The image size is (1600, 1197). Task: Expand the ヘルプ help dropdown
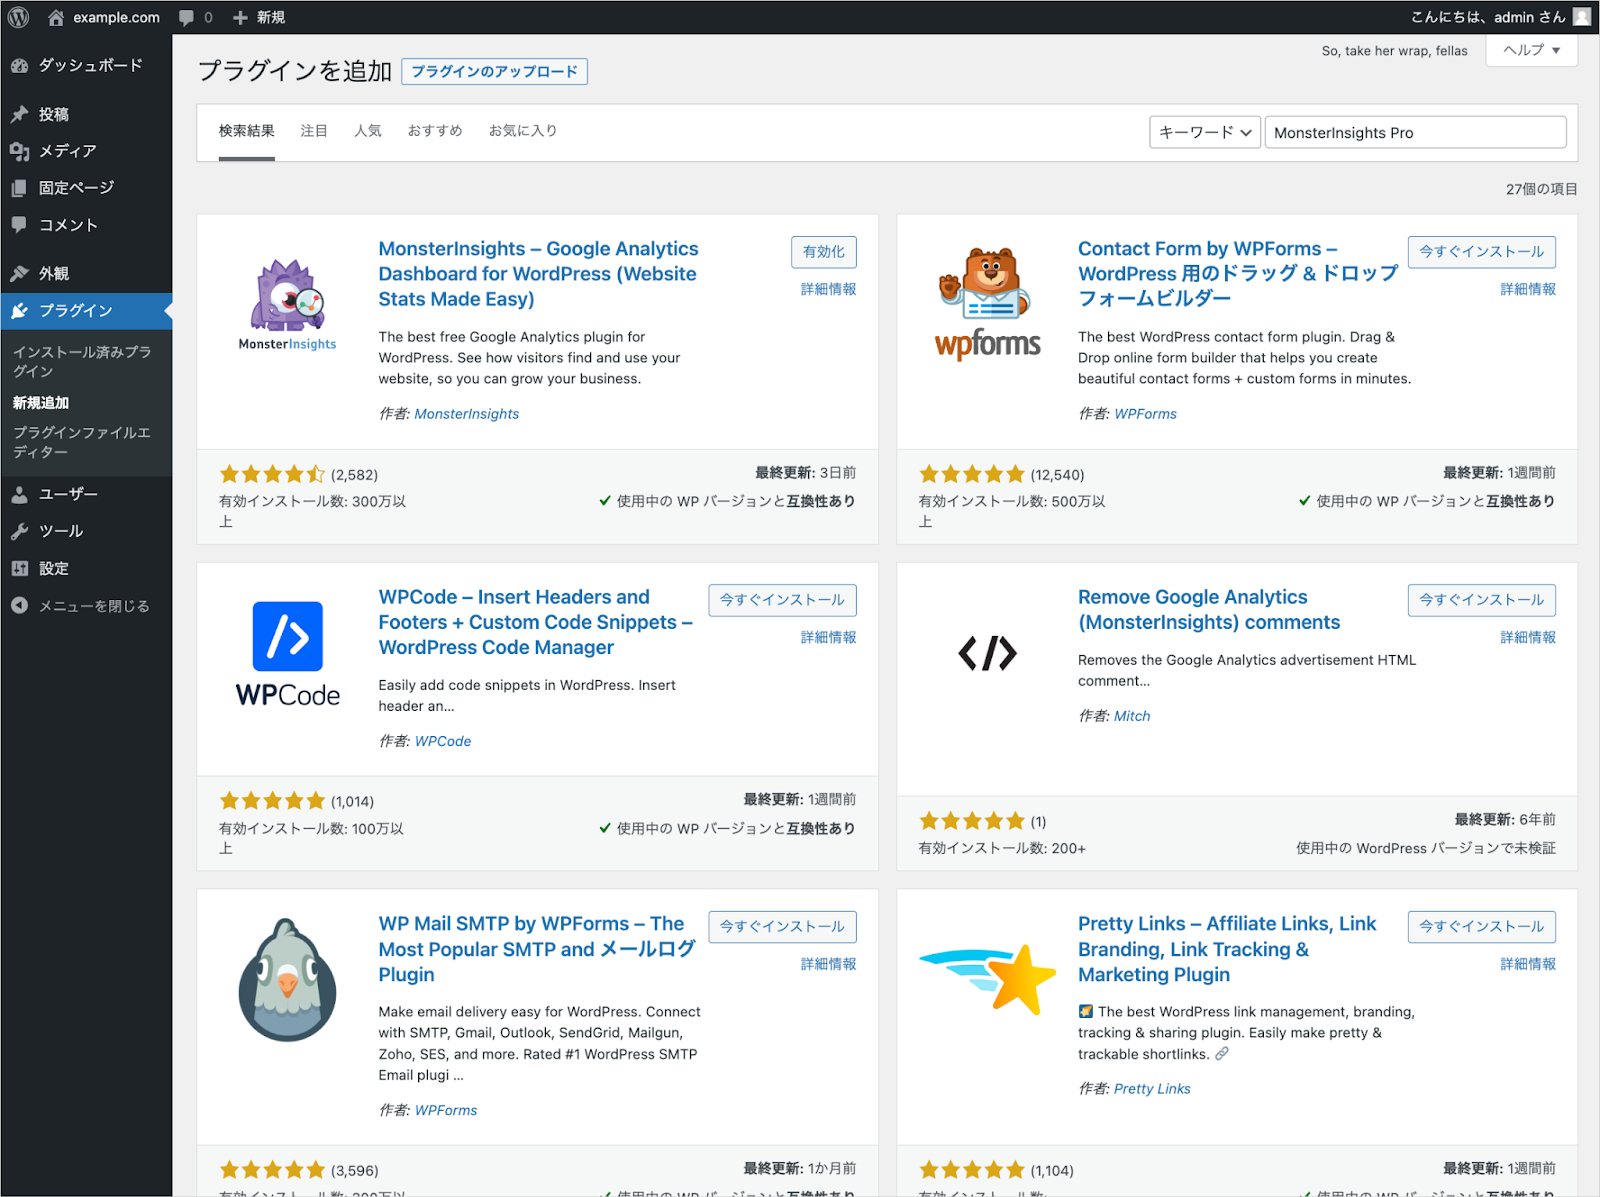(x=1531, y=50)
